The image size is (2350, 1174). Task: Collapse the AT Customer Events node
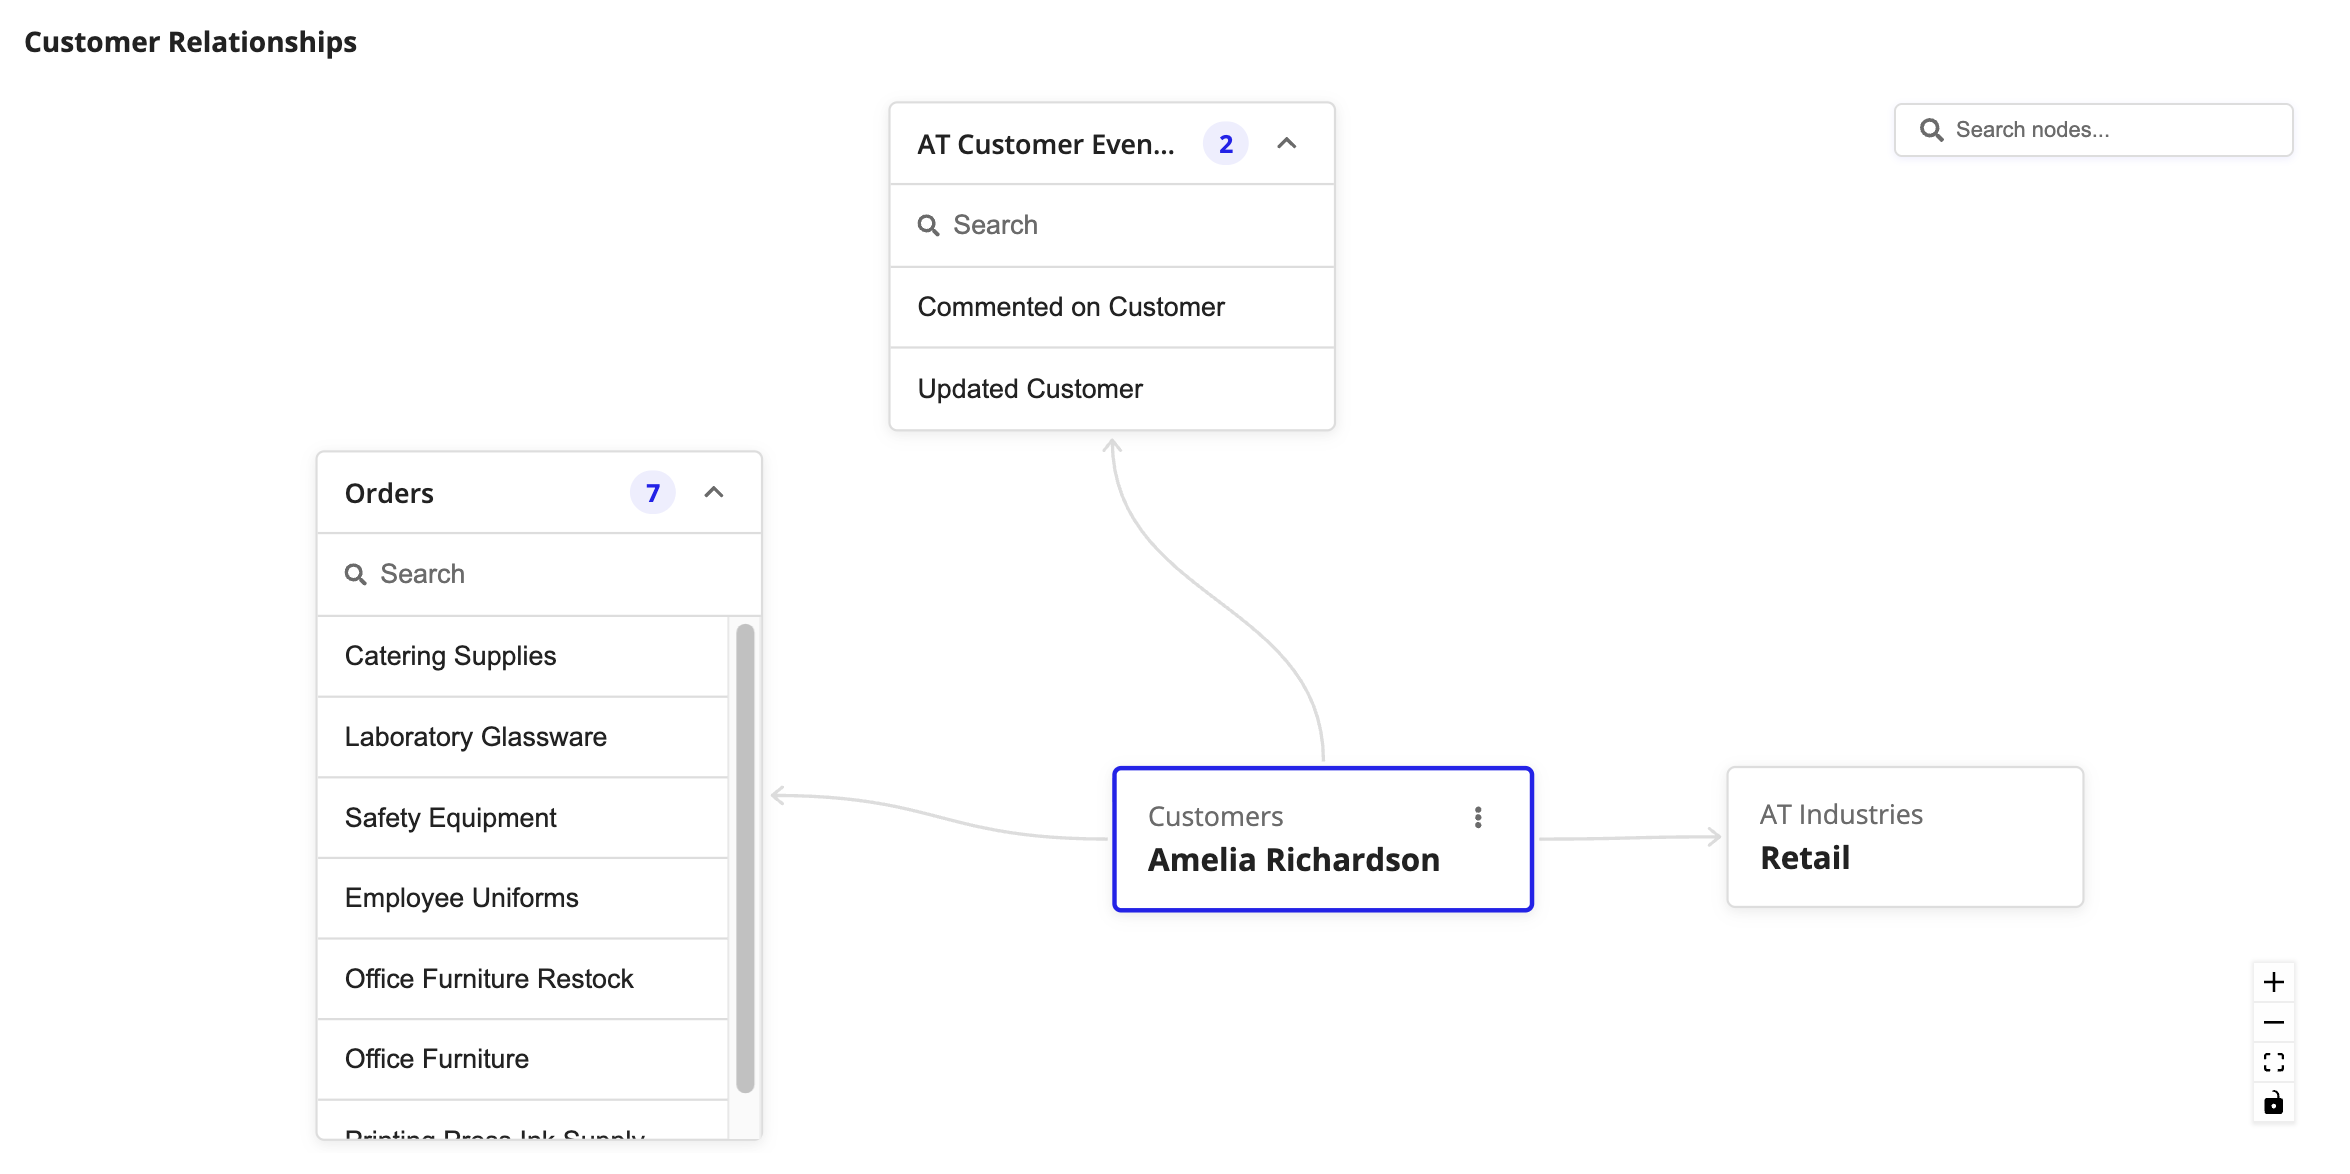(1287, 144)
